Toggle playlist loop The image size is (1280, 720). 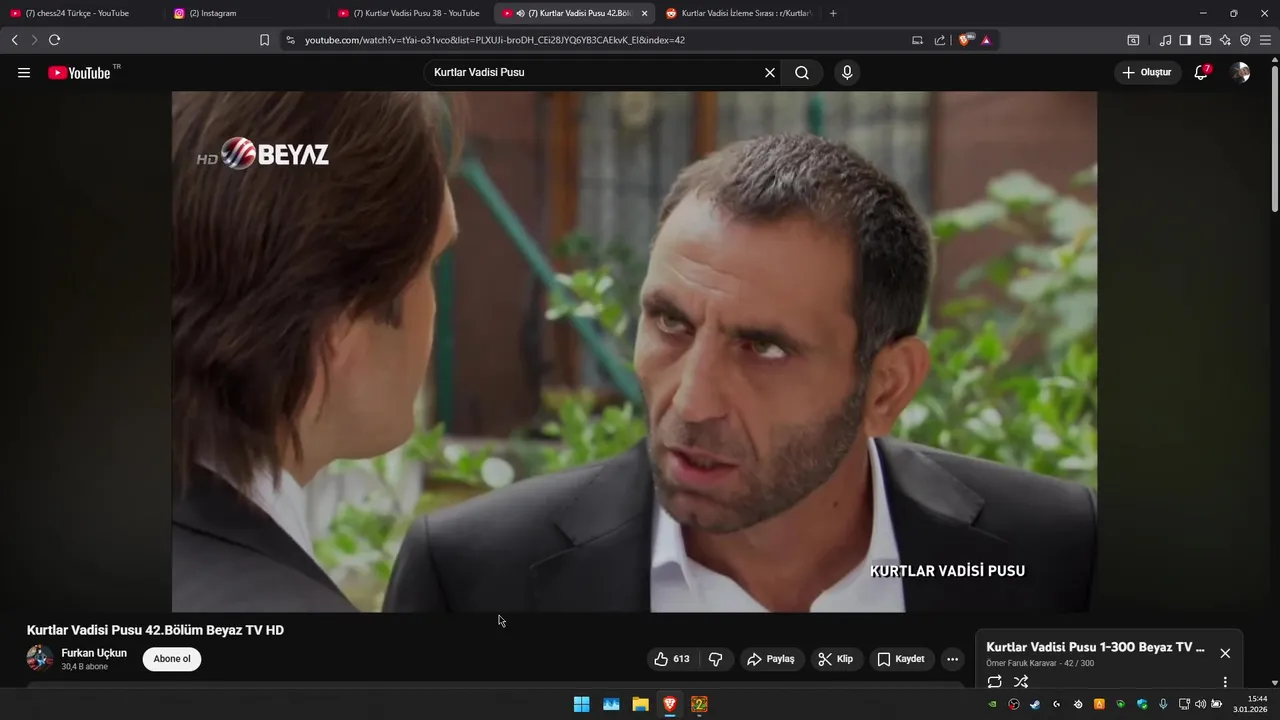(994, 682)
